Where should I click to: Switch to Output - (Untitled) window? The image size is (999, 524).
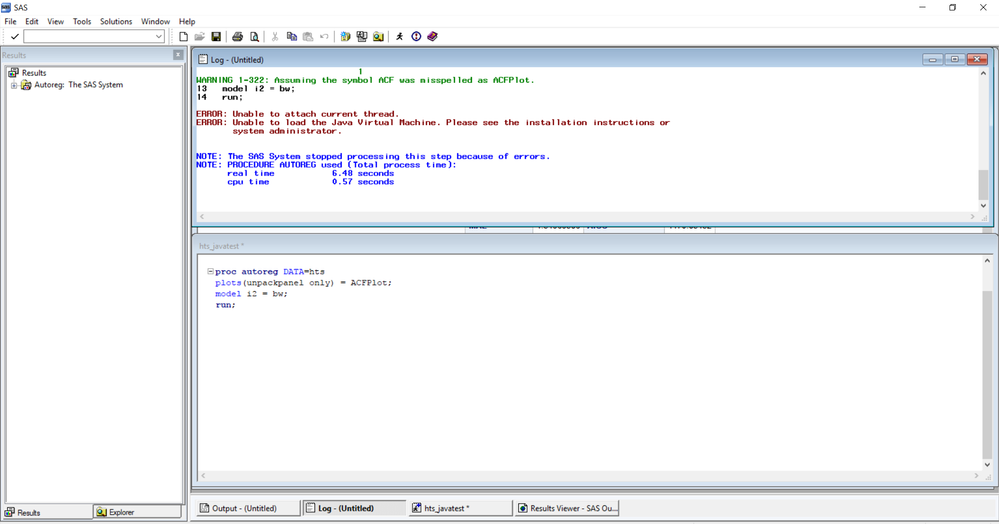pos(245,508)
